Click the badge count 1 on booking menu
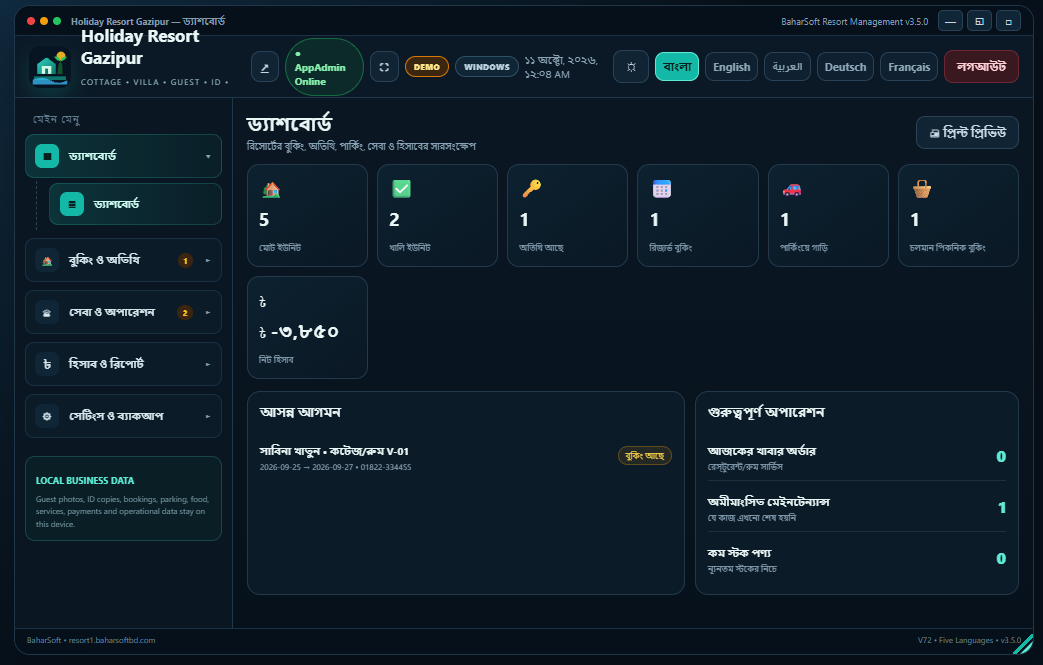 pos(185,261)
